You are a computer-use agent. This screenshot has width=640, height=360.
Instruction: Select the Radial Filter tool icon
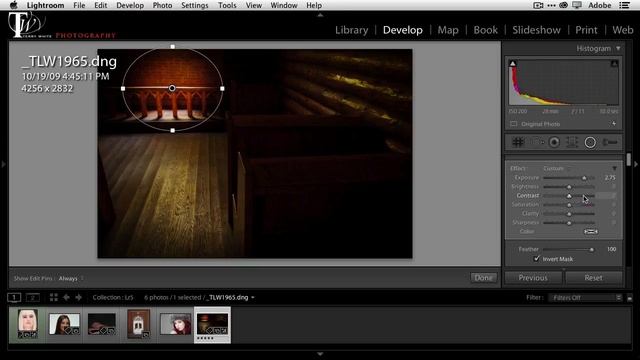(590, 142)
